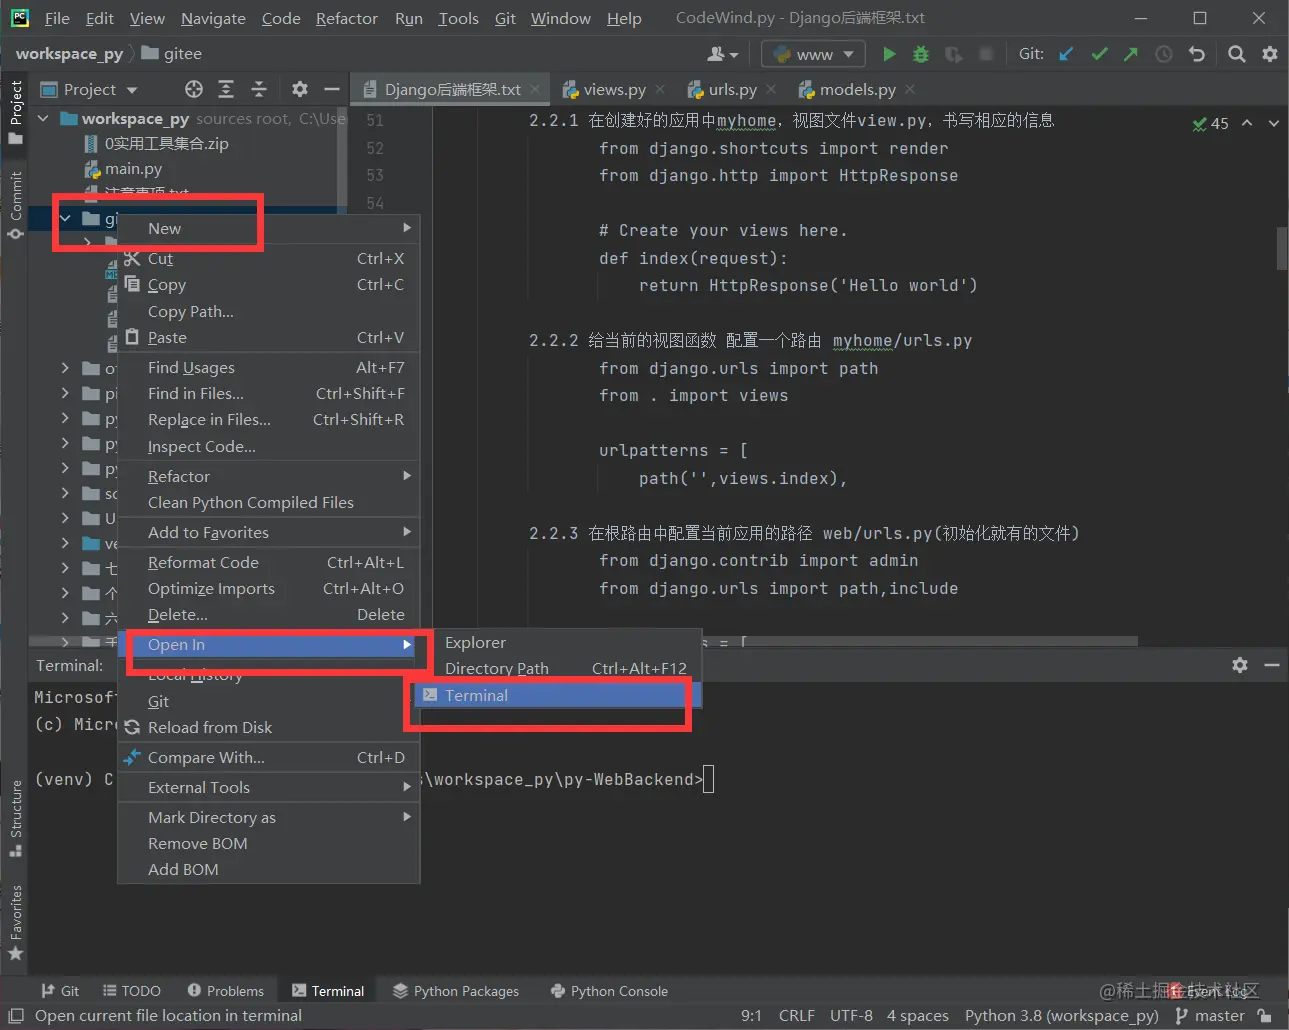This screenshot has width=1289, height=1030.
Task: Collapse the workspace_py root folder
Action: point(43,118)
